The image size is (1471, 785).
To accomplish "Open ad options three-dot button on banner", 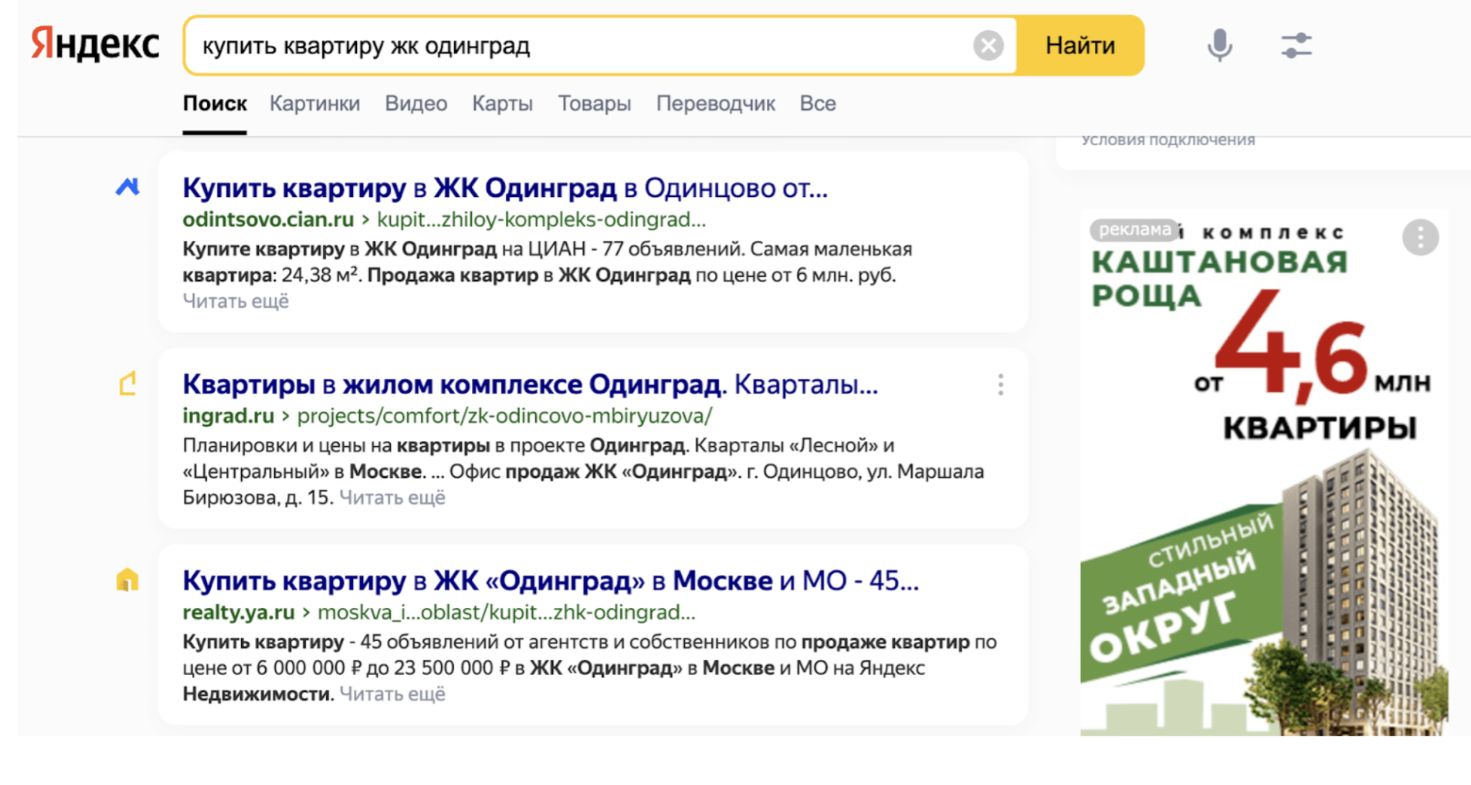I will pyautogui.click(x=1420, y=237).
